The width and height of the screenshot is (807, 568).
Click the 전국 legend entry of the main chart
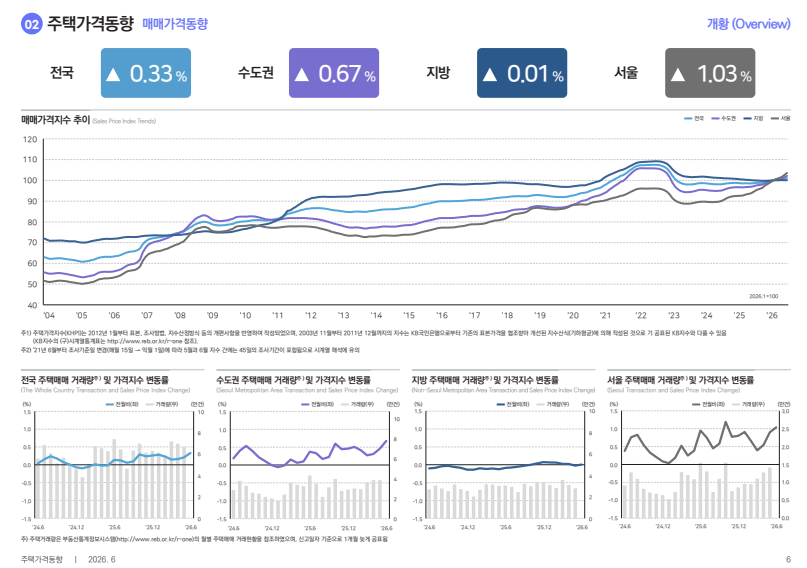coord(694,118)
